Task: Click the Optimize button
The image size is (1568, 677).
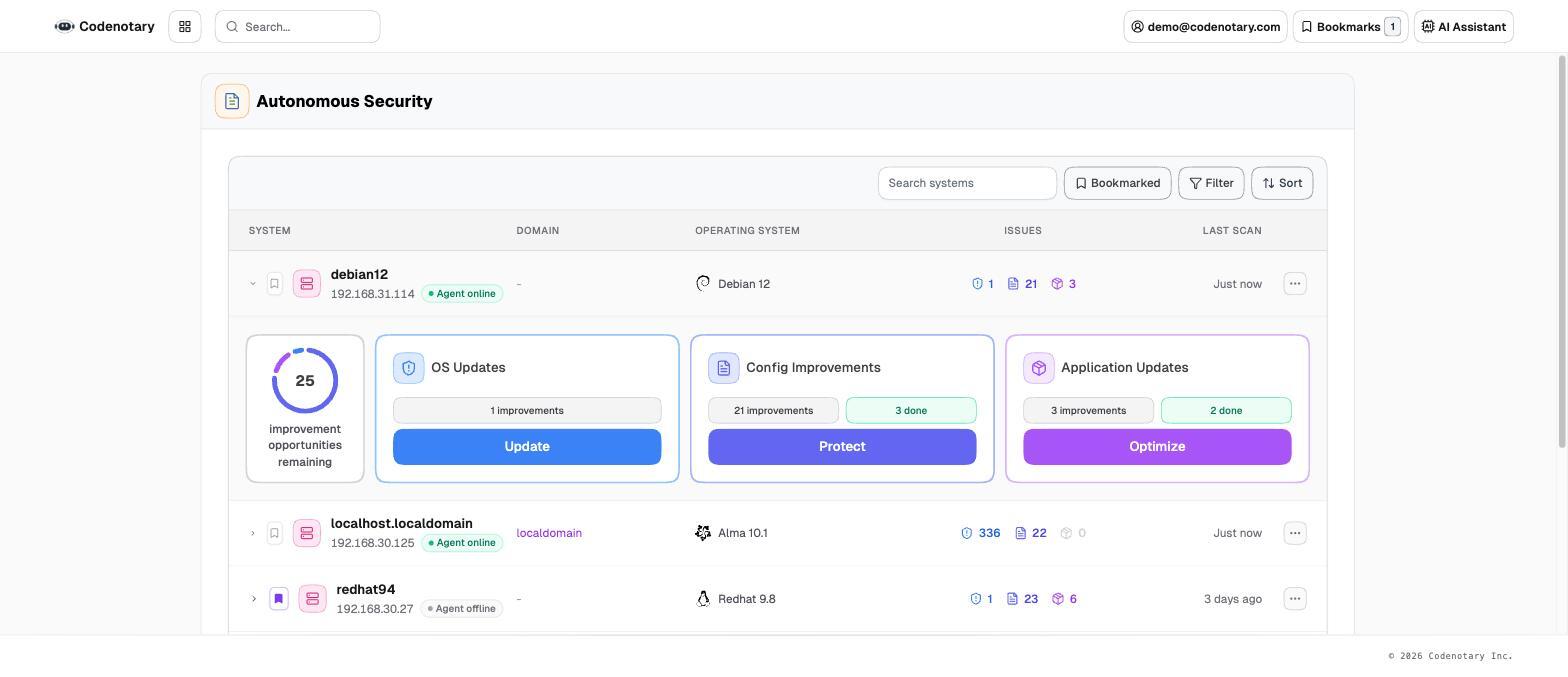Action: pos(1157,447)
